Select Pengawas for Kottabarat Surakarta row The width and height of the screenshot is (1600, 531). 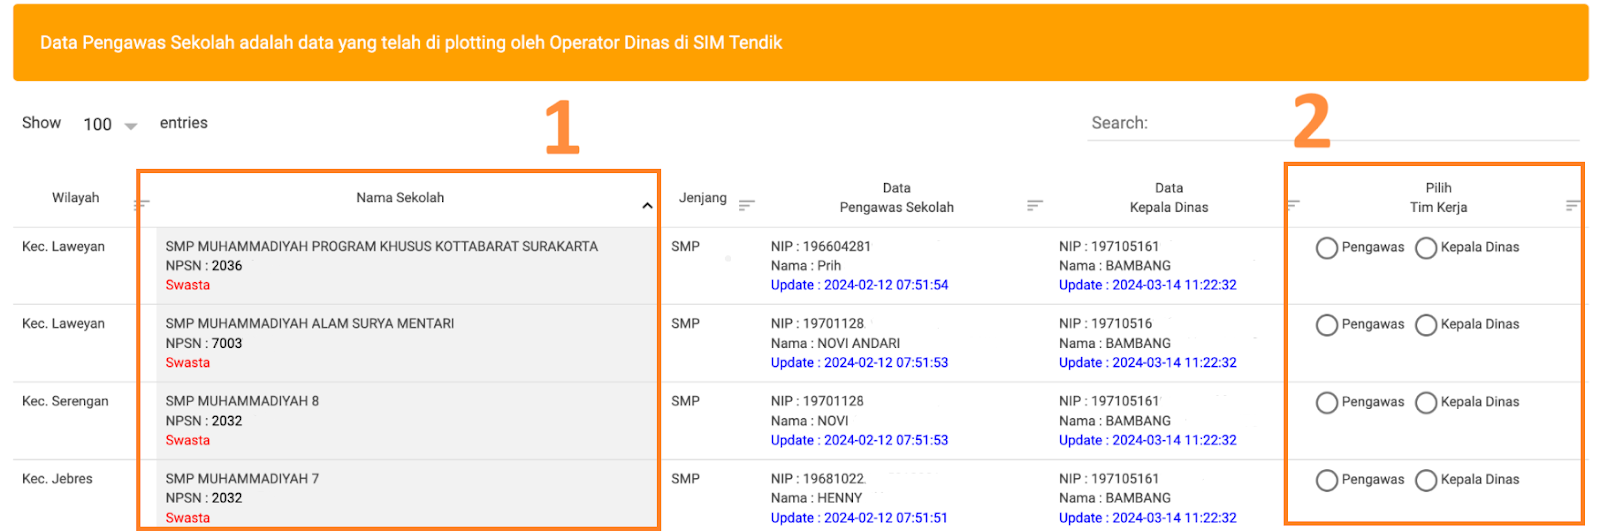click(1327, 248)
